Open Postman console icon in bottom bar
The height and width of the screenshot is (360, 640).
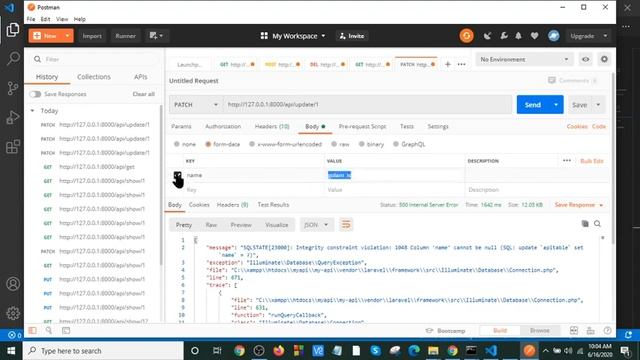point(66,331)
